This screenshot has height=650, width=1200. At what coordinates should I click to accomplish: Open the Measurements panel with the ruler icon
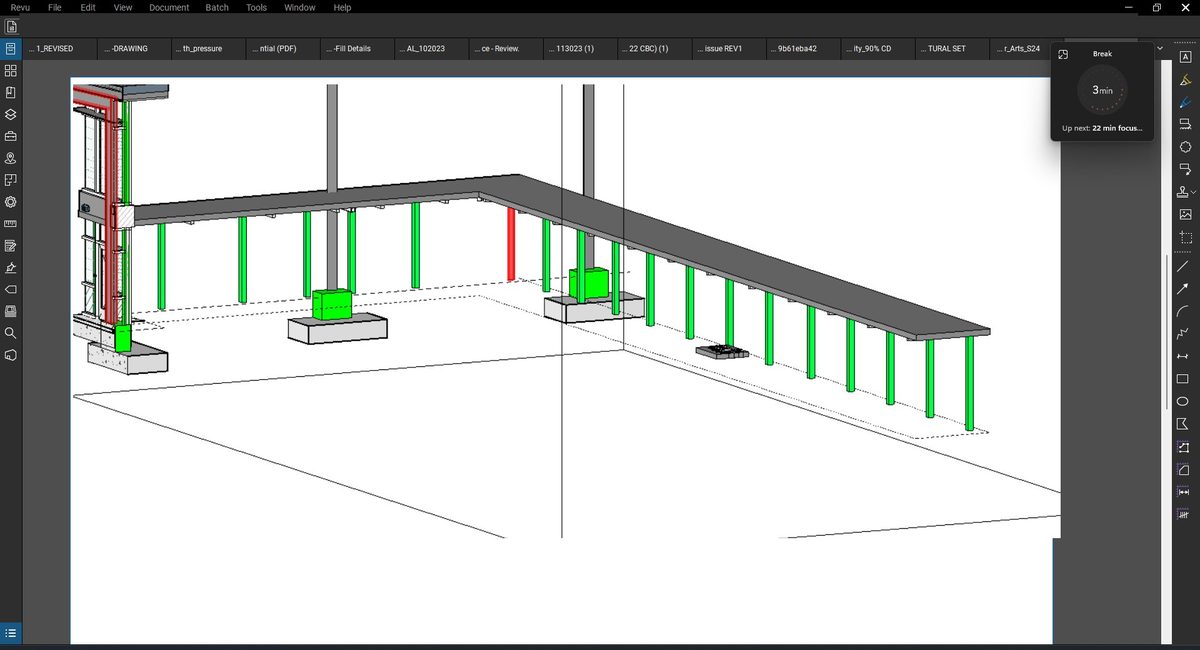coord(10,224)
